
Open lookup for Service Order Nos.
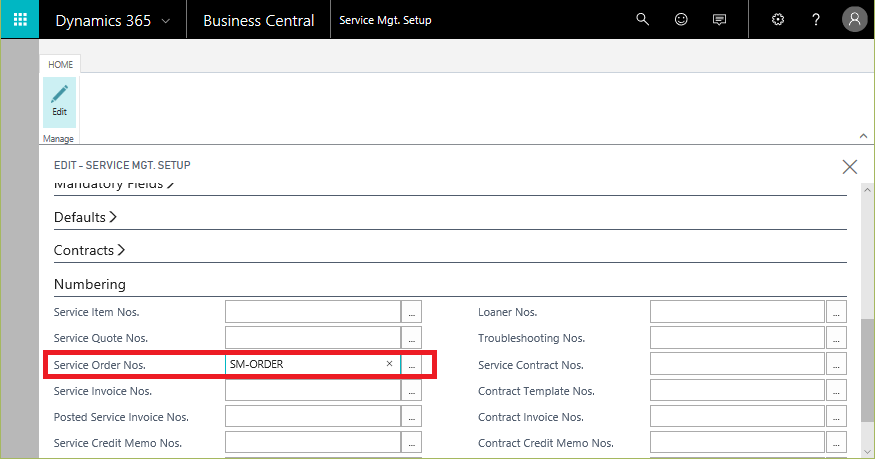(x=411, y=364)
